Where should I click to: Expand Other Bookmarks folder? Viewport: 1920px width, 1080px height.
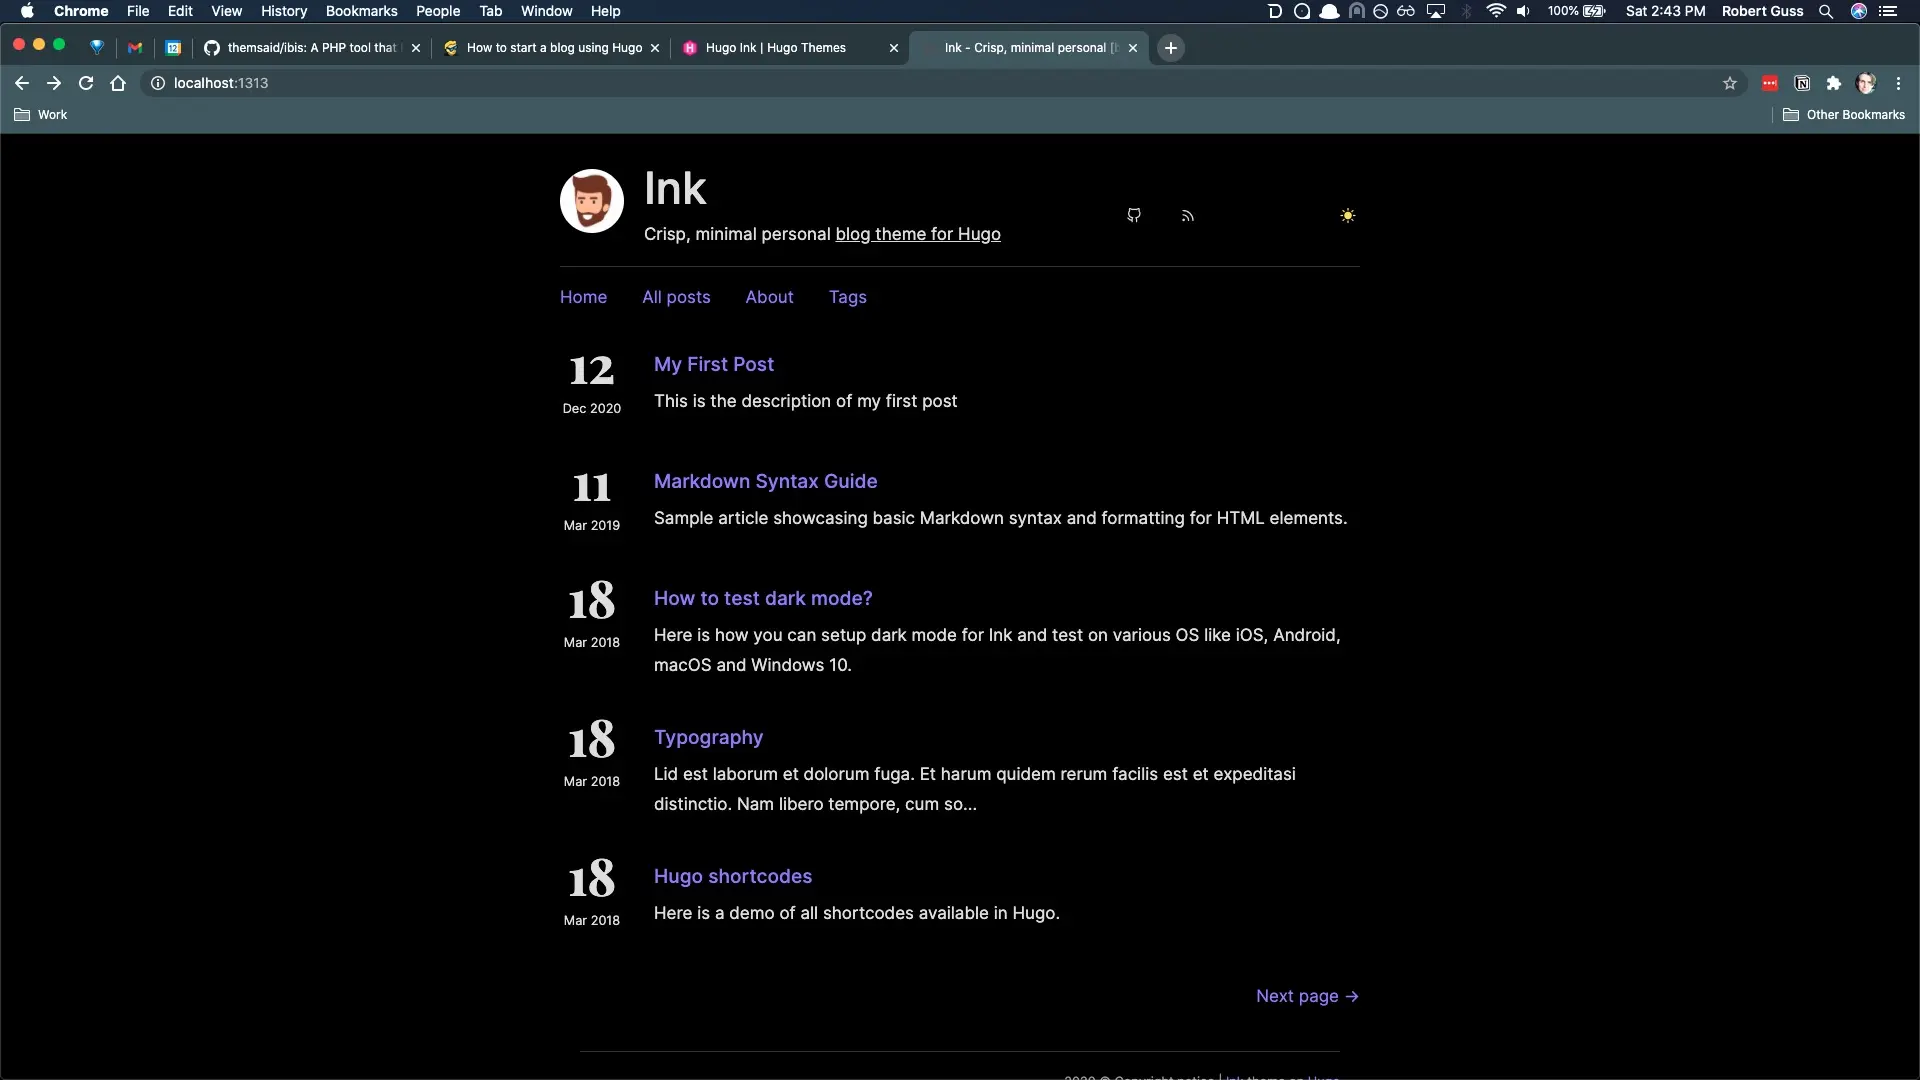point(1844,115)
